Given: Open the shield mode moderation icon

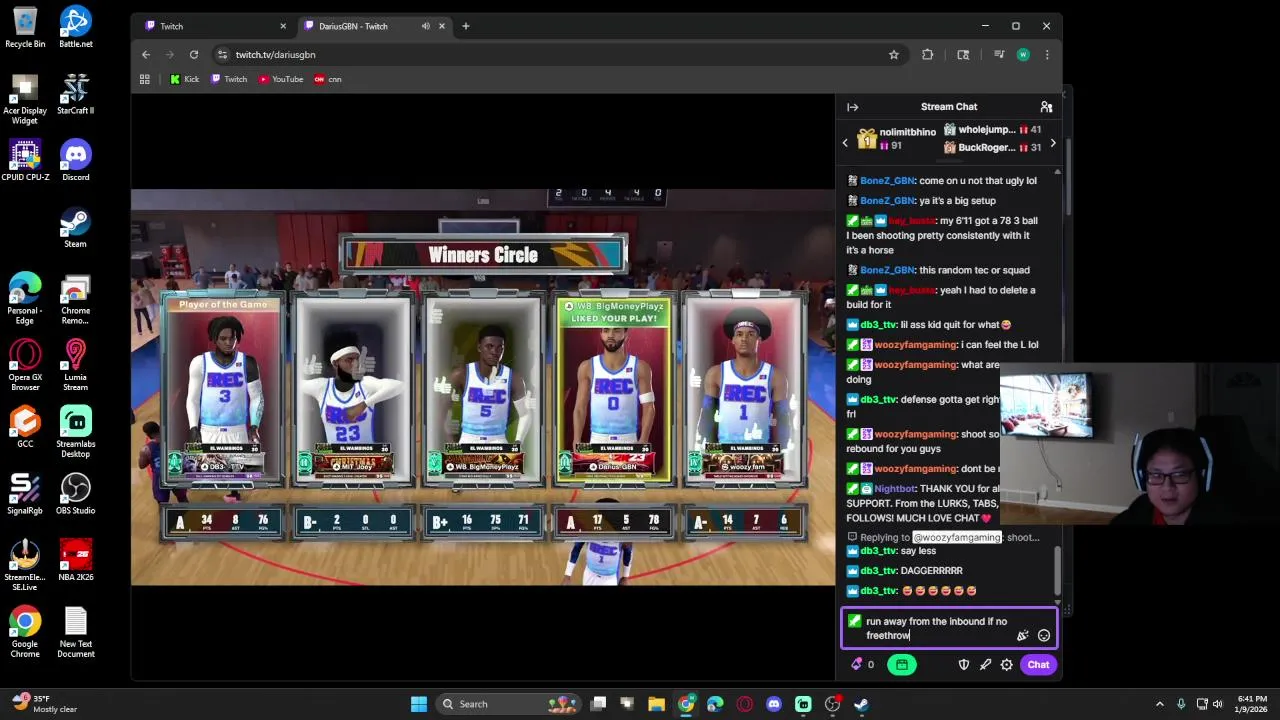Looking at the screenshot, I should (x=964, y=665).
